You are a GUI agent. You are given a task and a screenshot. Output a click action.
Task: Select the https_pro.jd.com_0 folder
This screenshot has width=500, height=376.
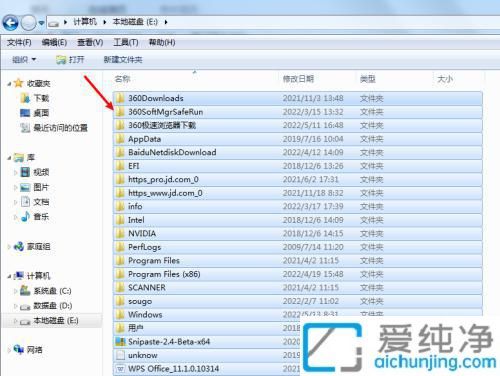(x=298, y=179)
